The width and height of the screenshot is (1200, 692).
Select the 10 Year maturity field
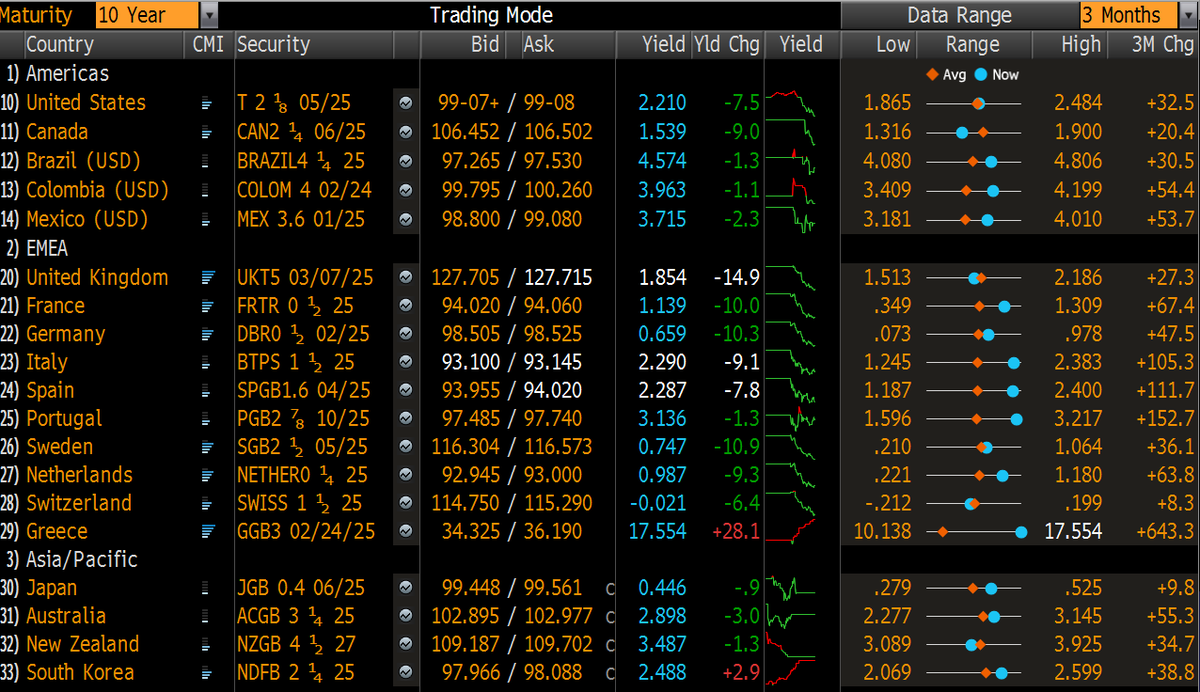click(147, 15)
